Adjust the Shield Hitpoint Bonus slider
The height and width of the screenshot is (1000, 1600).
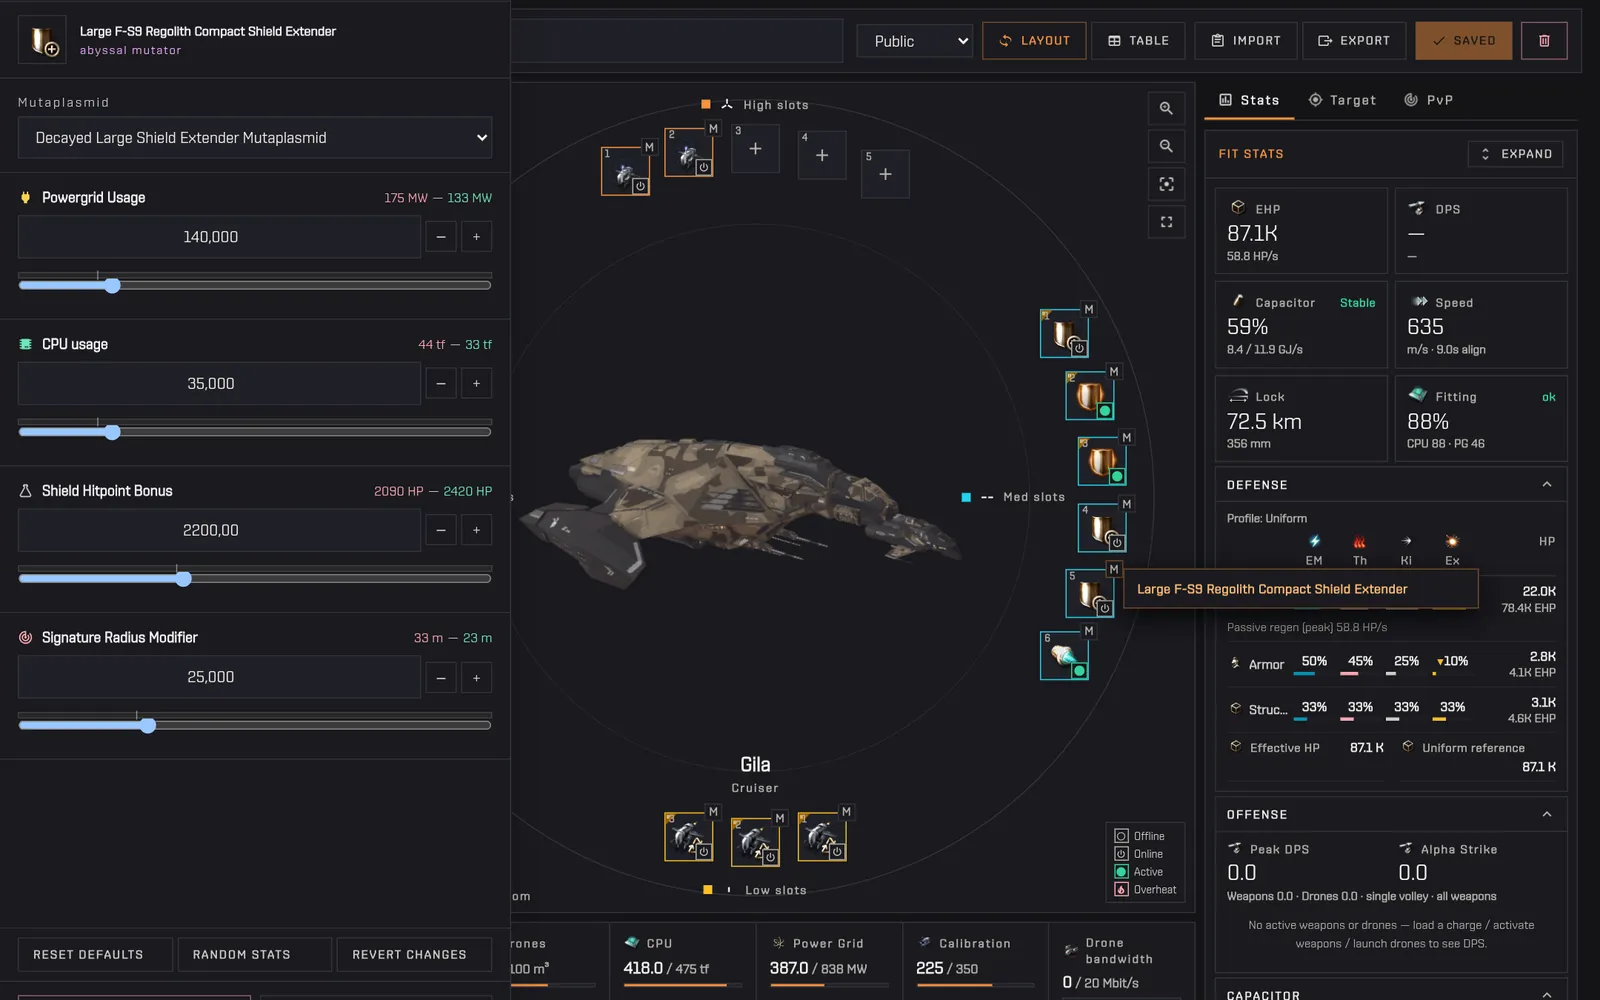point(255,578)
